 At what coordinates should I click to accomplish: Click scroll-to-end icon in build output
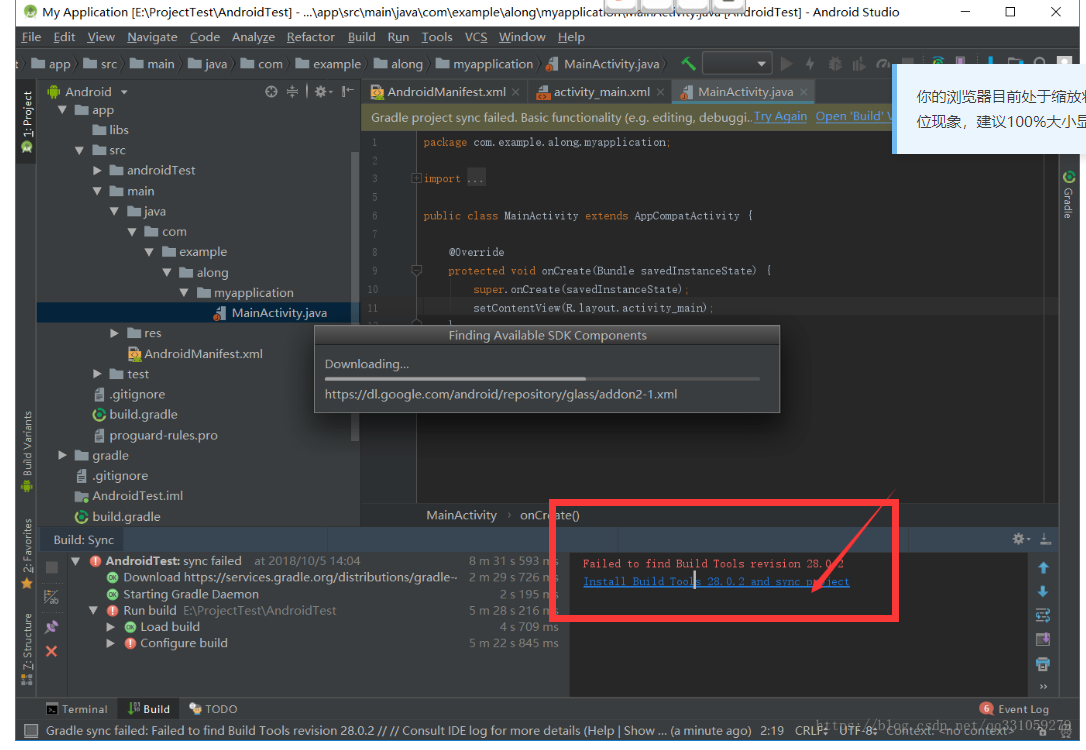[x=1043, y=639]
